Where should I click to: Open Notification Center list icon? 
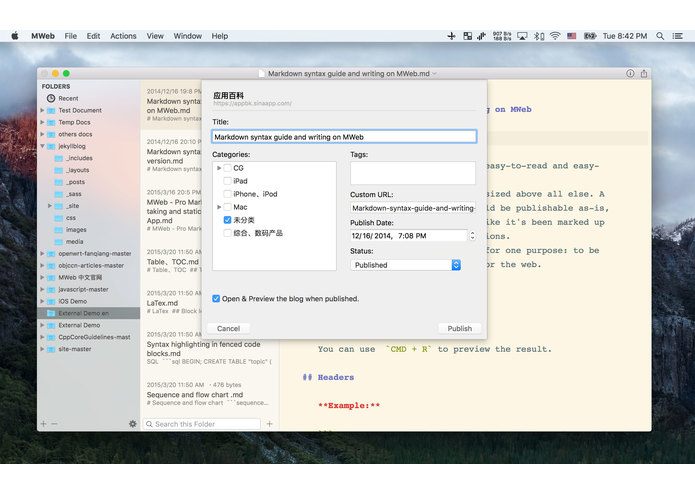(x=677, y=36)
